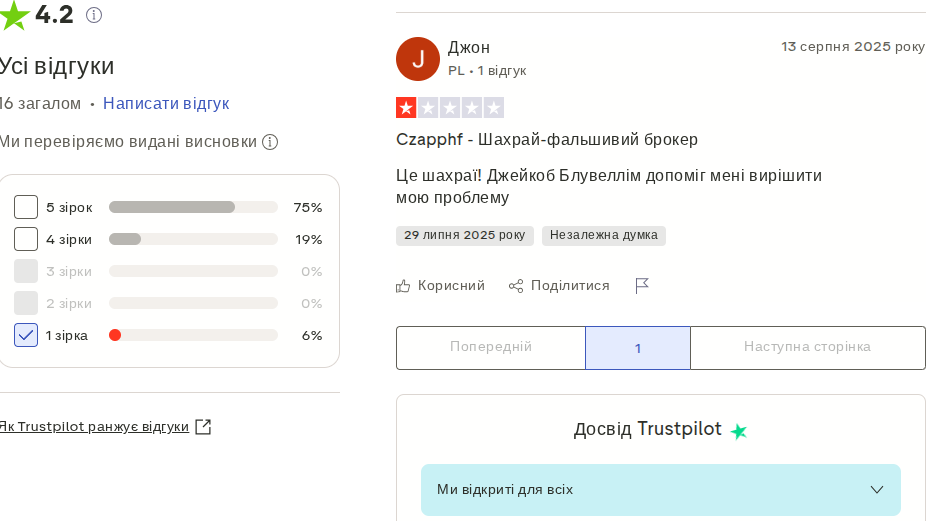Viewport: 931px width, 521px height.
Task: Click the chevron arrow in Trustpilot experience panel
Action: tap(877, 490)
